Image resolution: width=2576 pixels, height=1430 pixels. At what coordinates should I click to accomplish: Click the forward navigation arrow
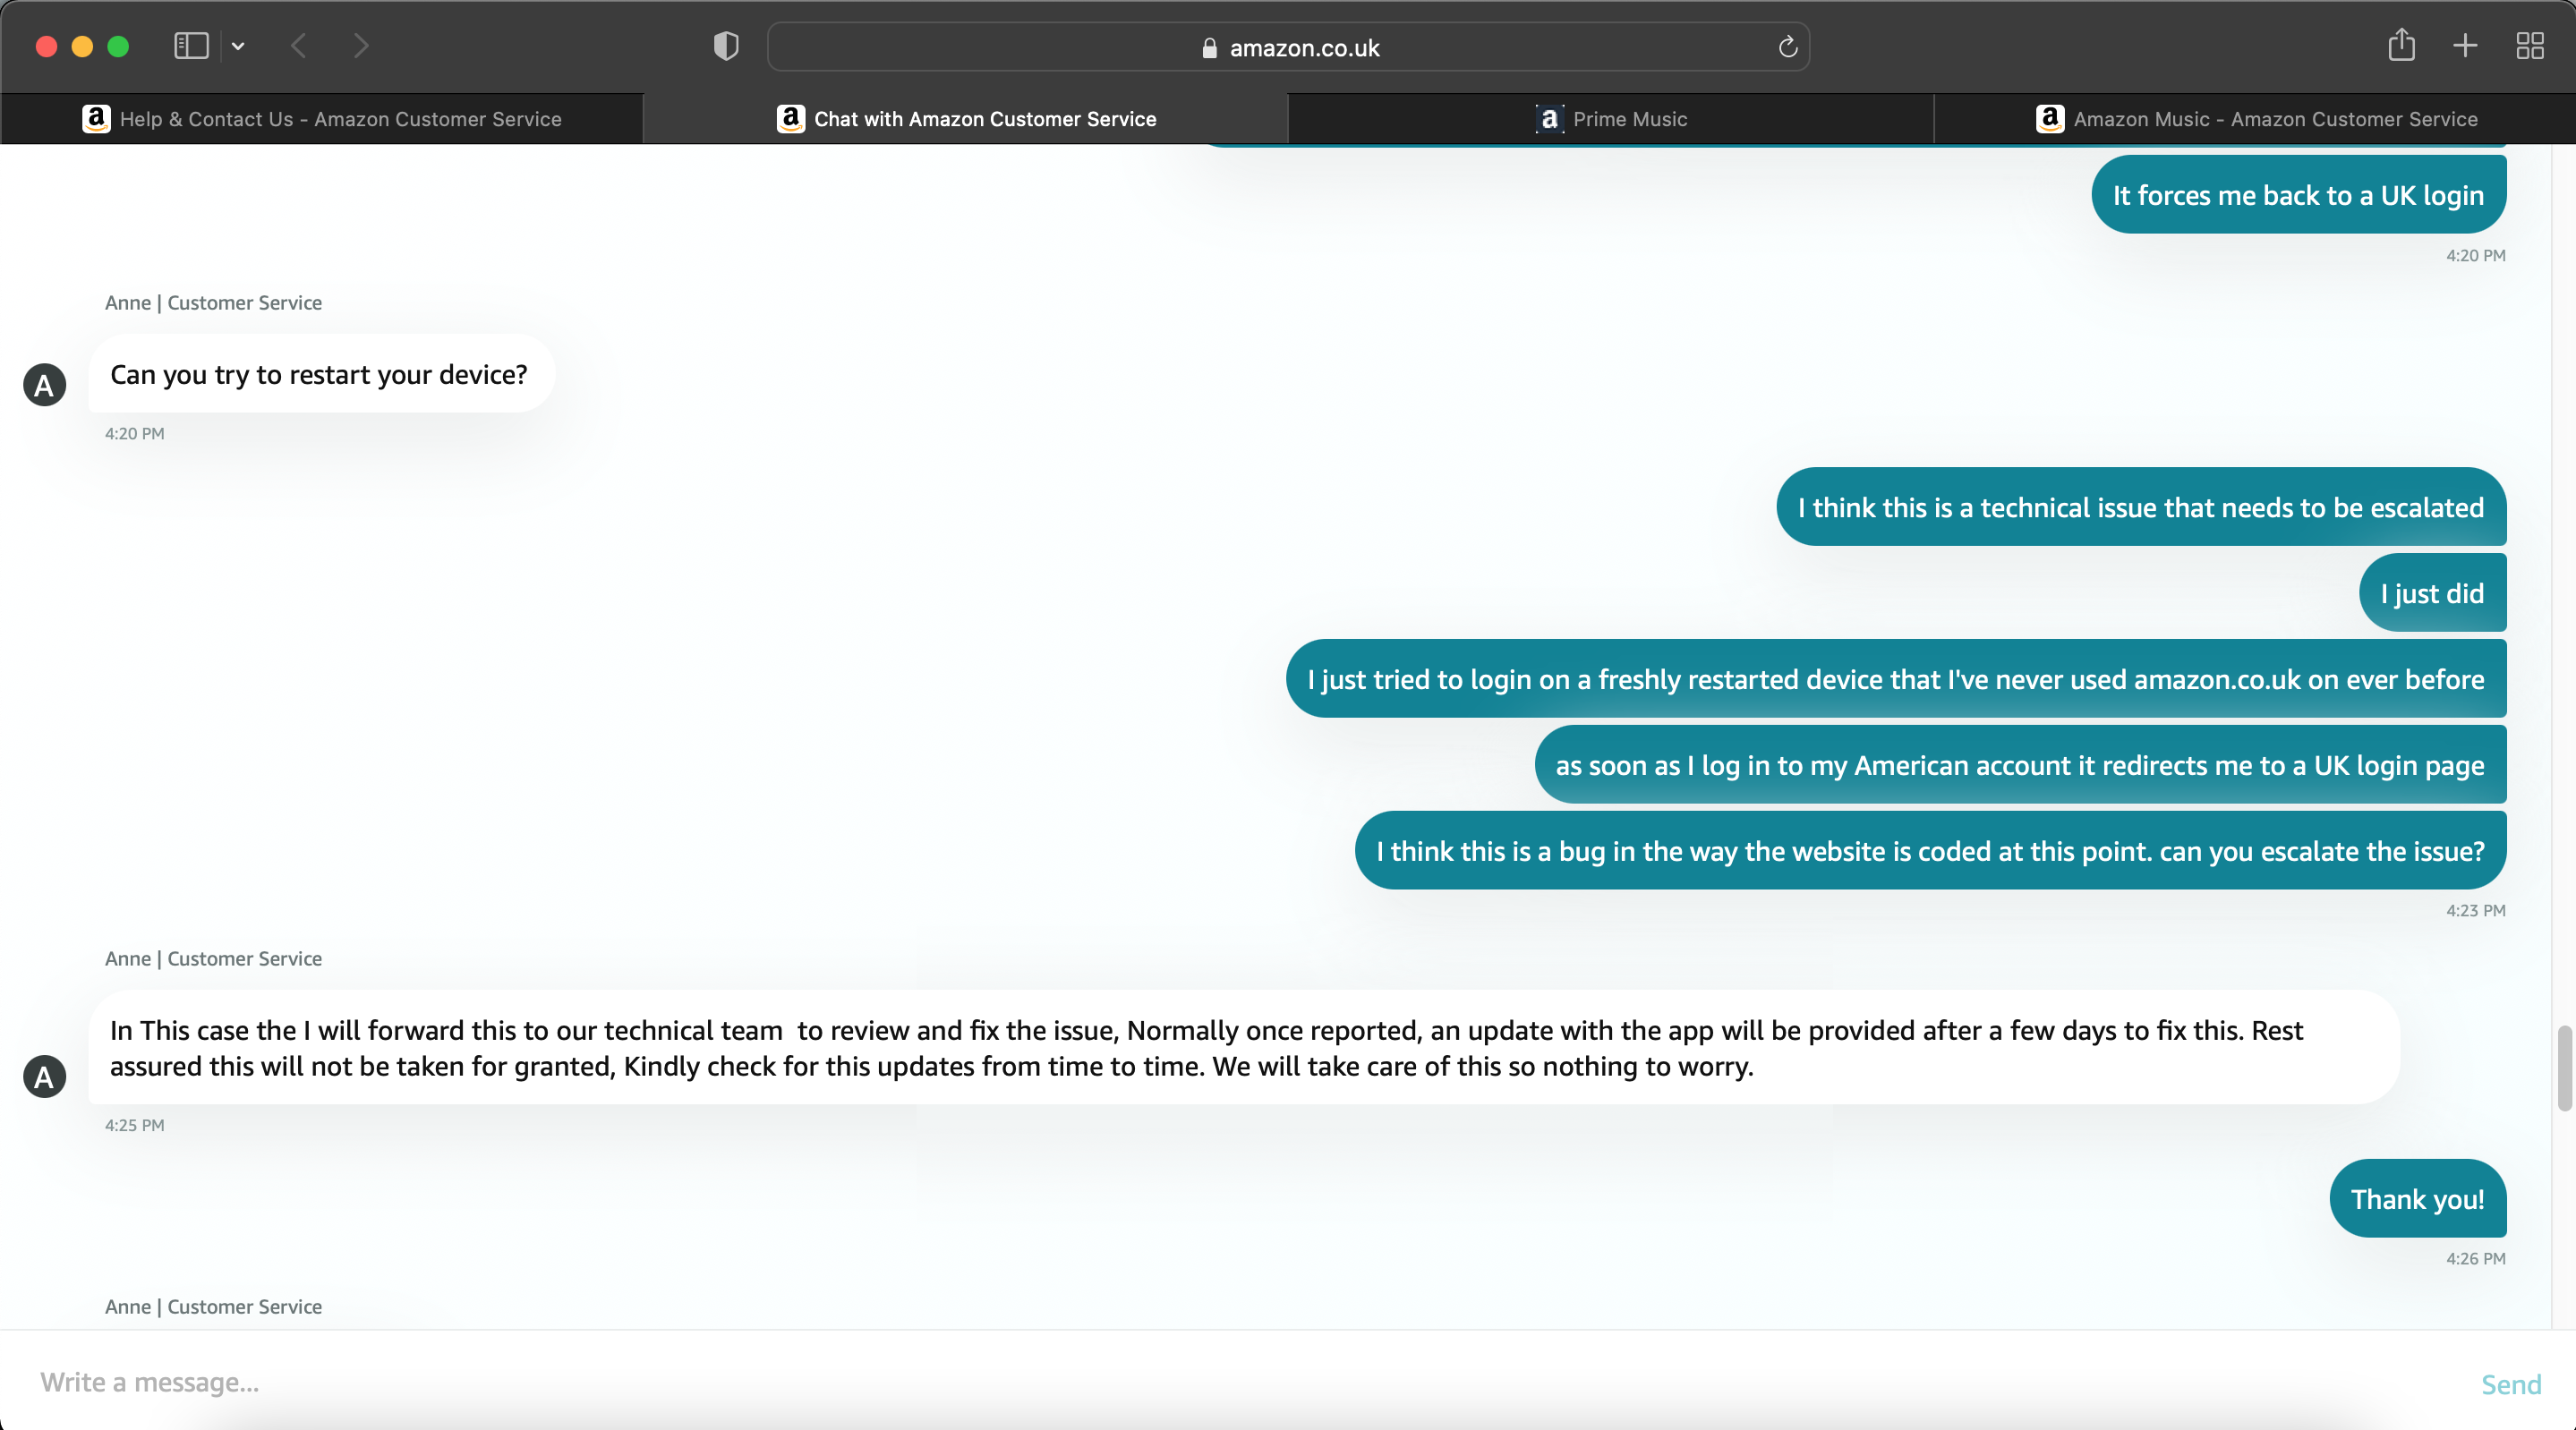pos(361,46)
